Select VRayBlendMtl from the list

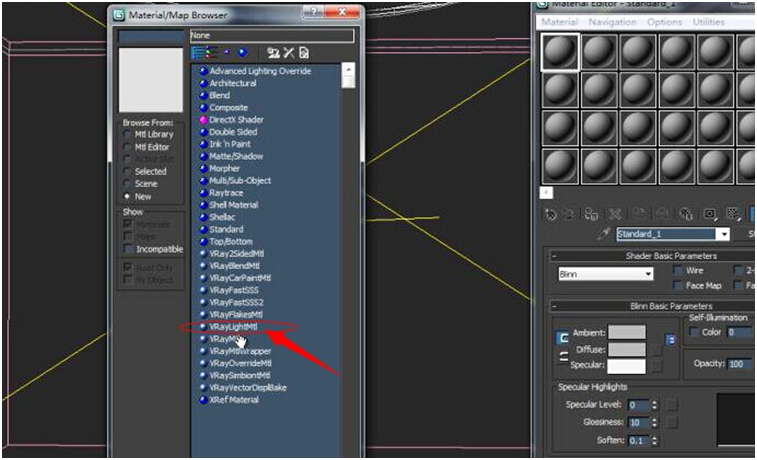pyautogui.click(x=234, y=266)
